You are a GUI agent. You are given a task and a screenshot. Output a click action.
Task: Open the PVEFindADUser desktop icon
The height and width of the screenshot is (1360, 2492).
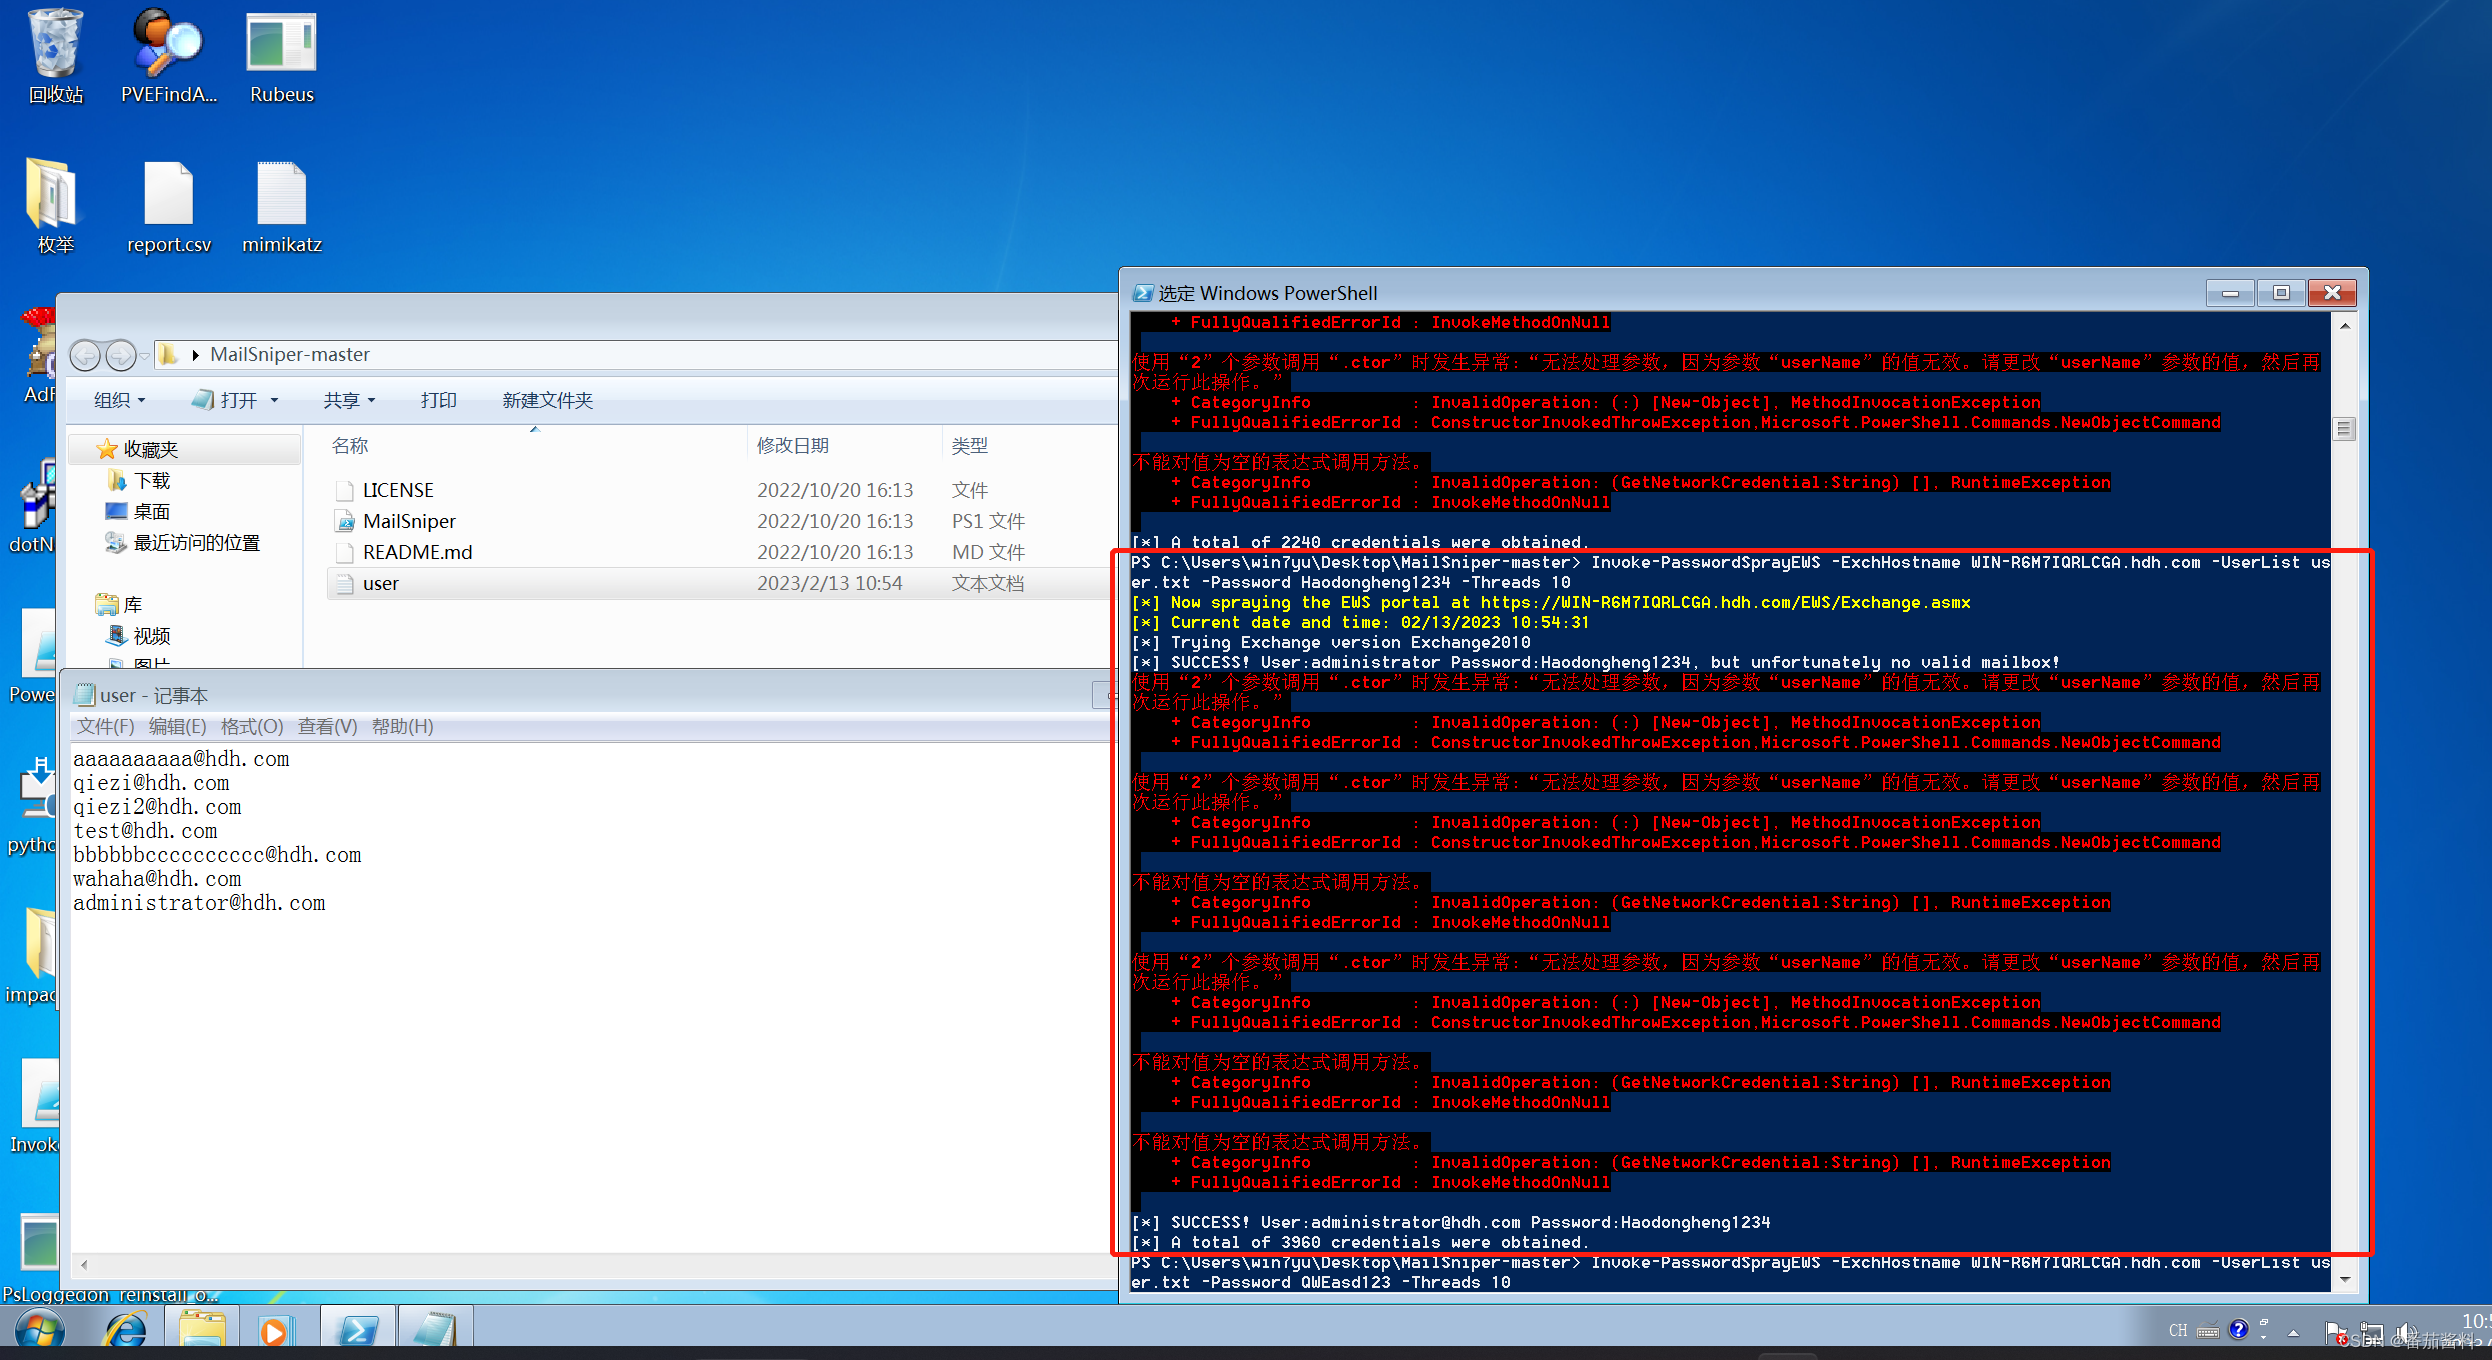pos(168,55)
